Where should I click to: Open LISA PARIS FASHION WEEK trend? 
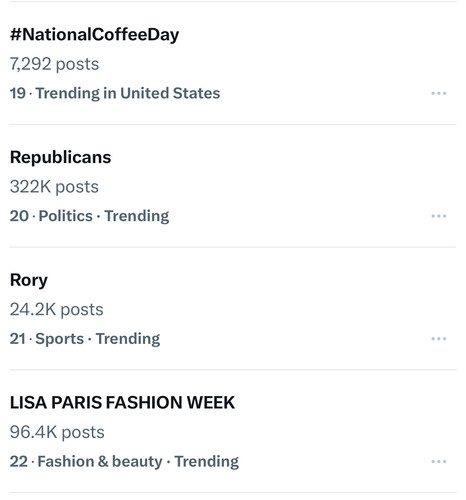coord(122,402)
